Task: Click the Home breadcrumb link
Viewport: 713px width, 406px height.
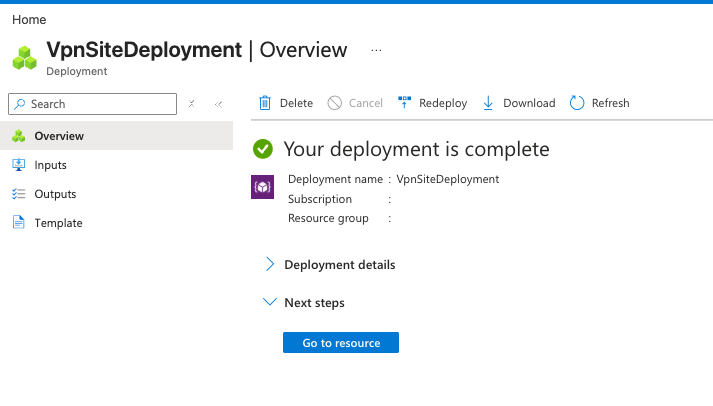Action: pyautogui.click(x=29, y=20)
